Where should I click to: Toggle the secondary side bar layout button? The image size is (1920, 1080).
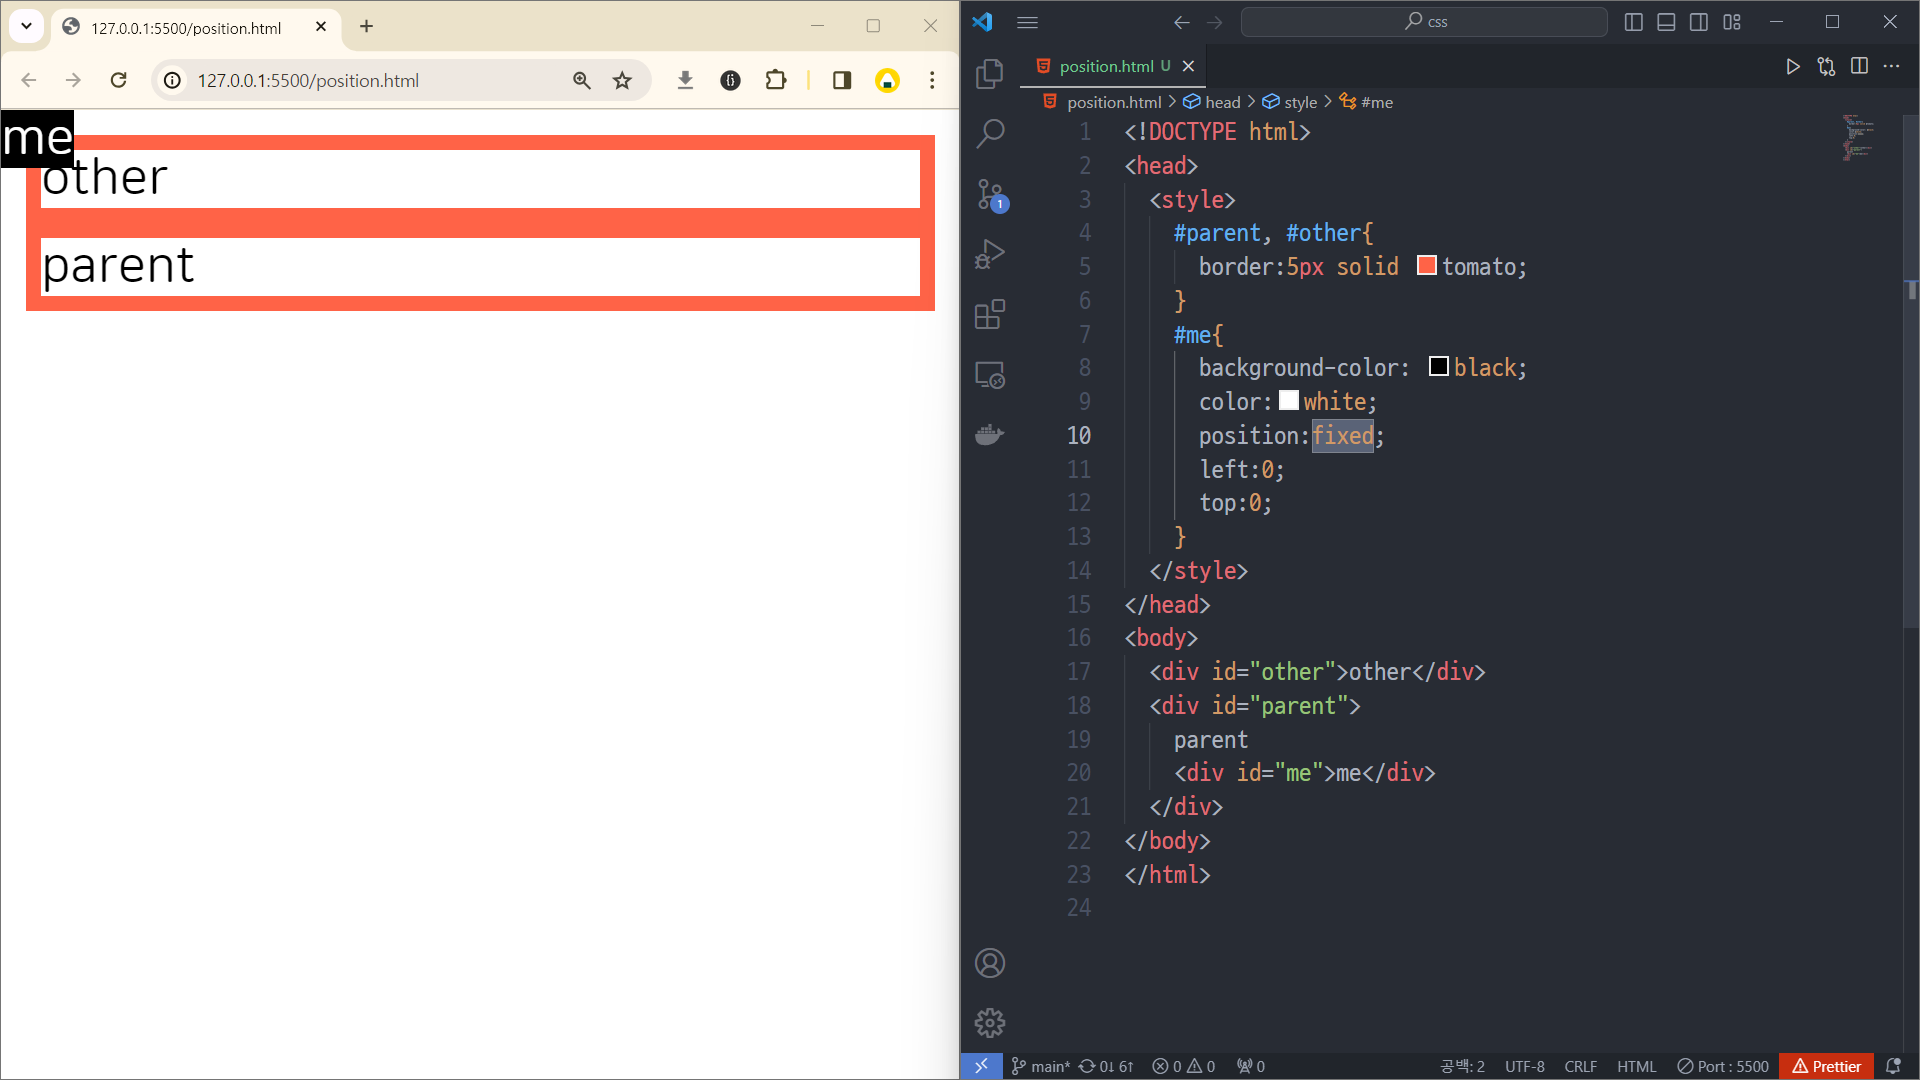(x=1699, y=22)
